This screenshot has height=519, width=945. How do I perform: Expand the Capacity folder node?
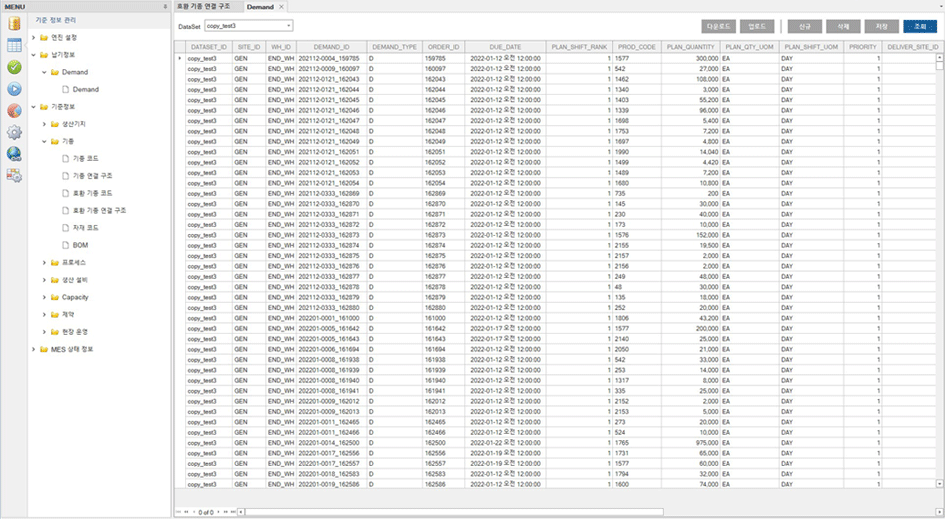[44, 297]
